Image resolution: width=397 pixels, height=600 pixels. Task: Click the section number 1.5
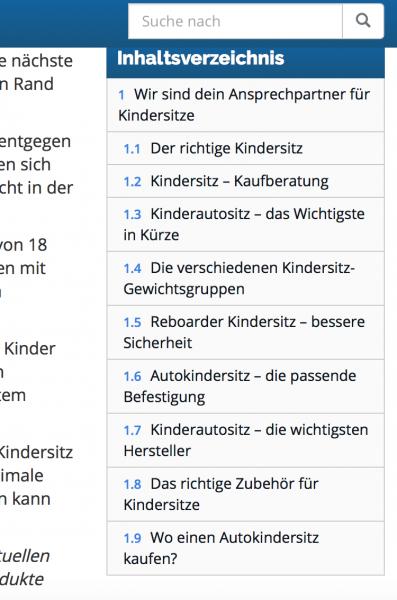click(x=132, y=323)
